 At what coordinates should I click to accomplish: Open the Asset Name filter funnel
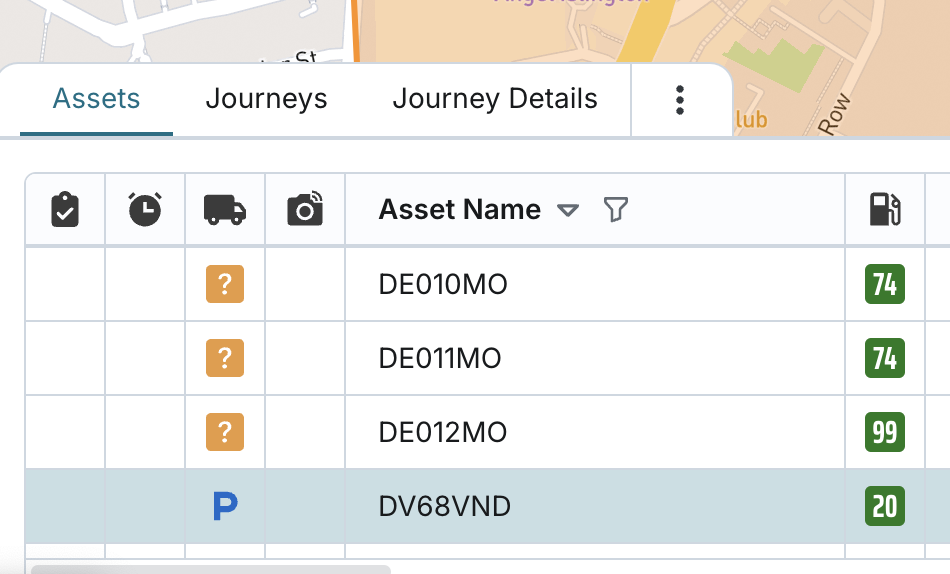click(616, 210)
